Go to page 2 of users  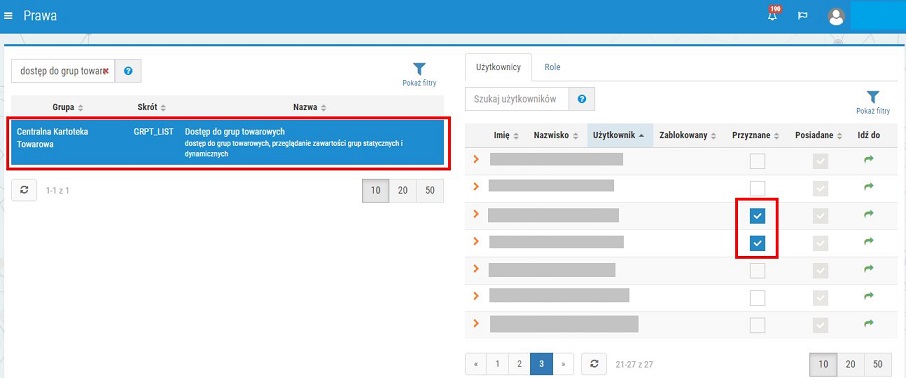[x=519, y=364]
